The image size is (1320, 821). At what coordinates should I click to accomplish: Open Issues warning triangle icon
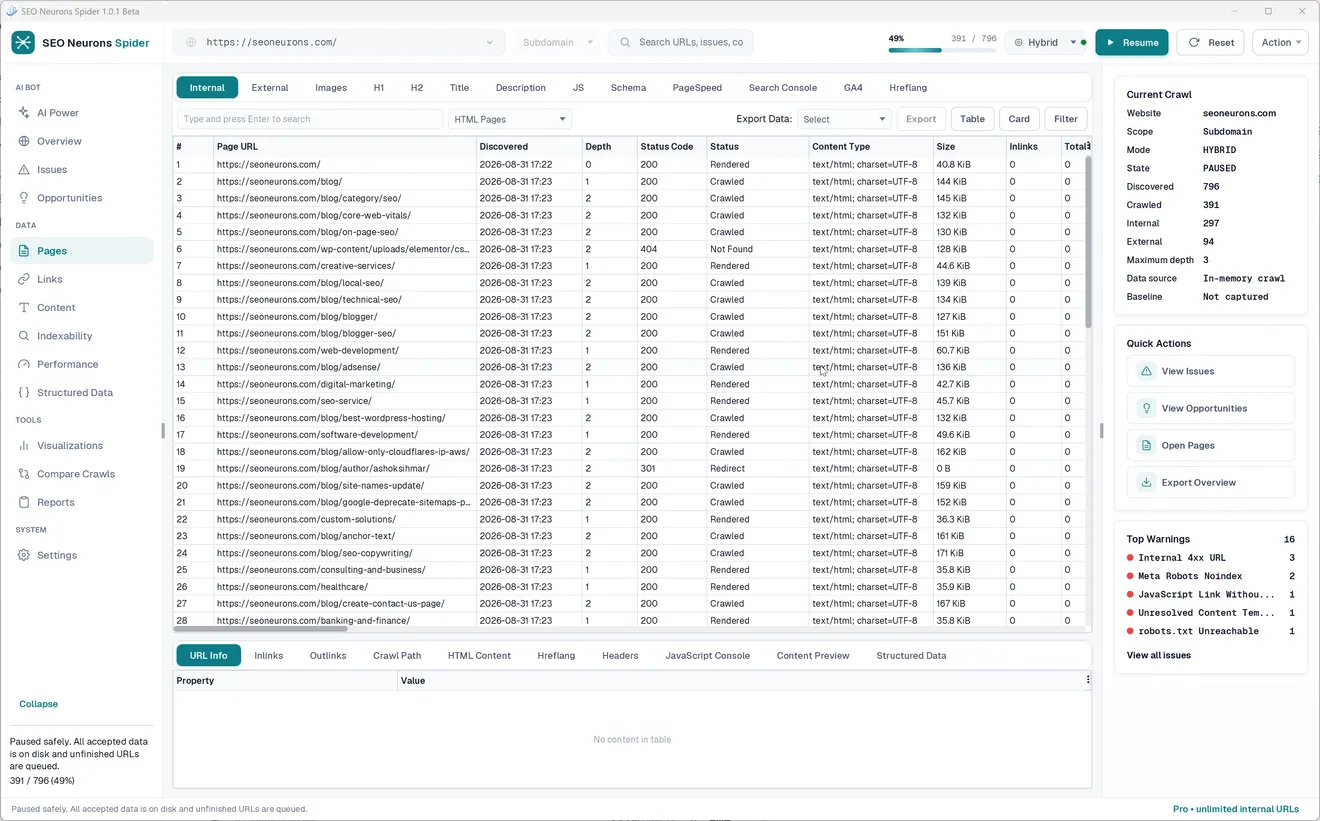(24, 170)
